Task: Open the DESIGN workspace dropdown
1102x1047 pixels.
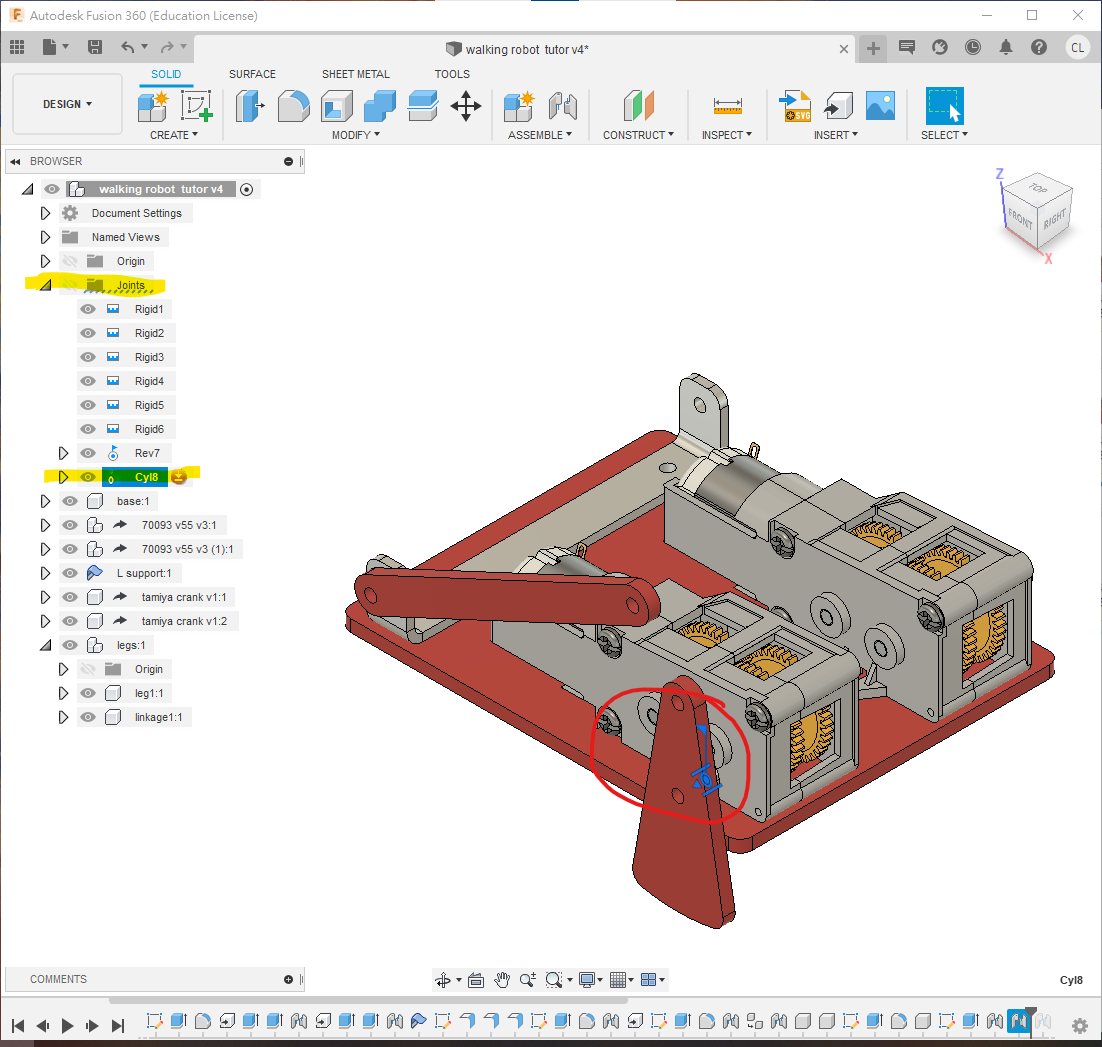Action: point(67,104)
